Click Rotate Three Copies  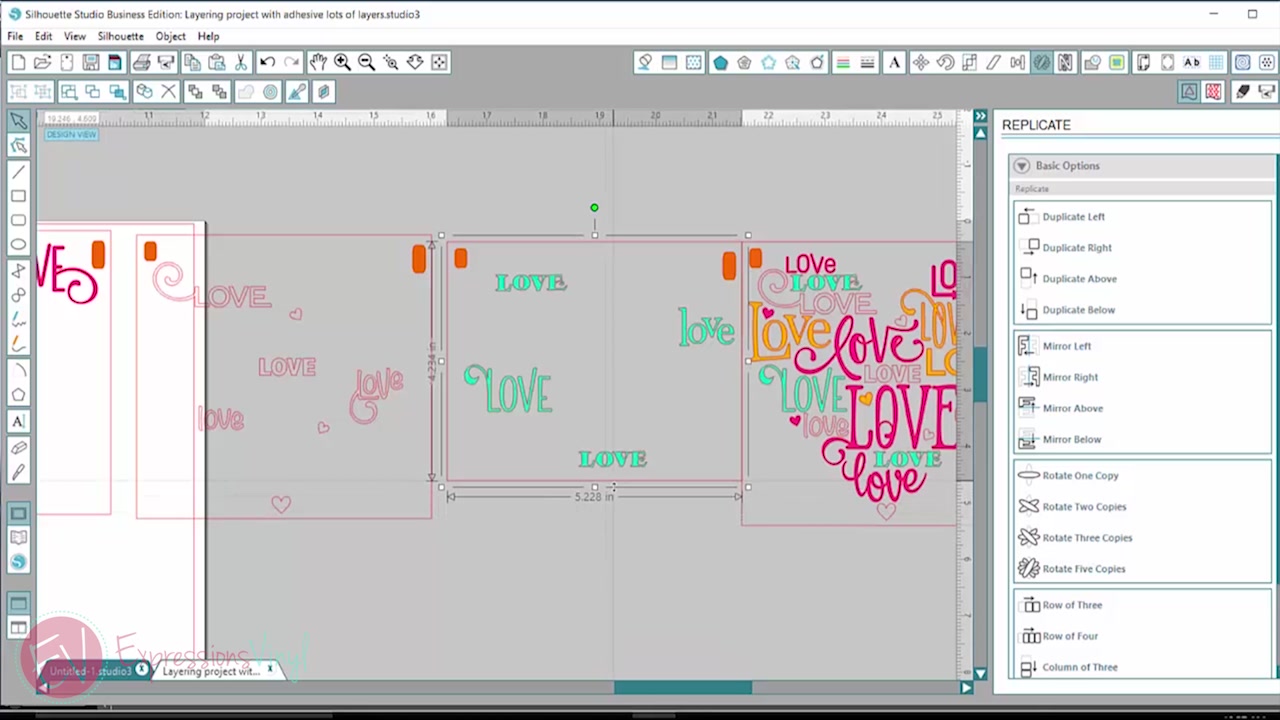(x=1087, y=538)
